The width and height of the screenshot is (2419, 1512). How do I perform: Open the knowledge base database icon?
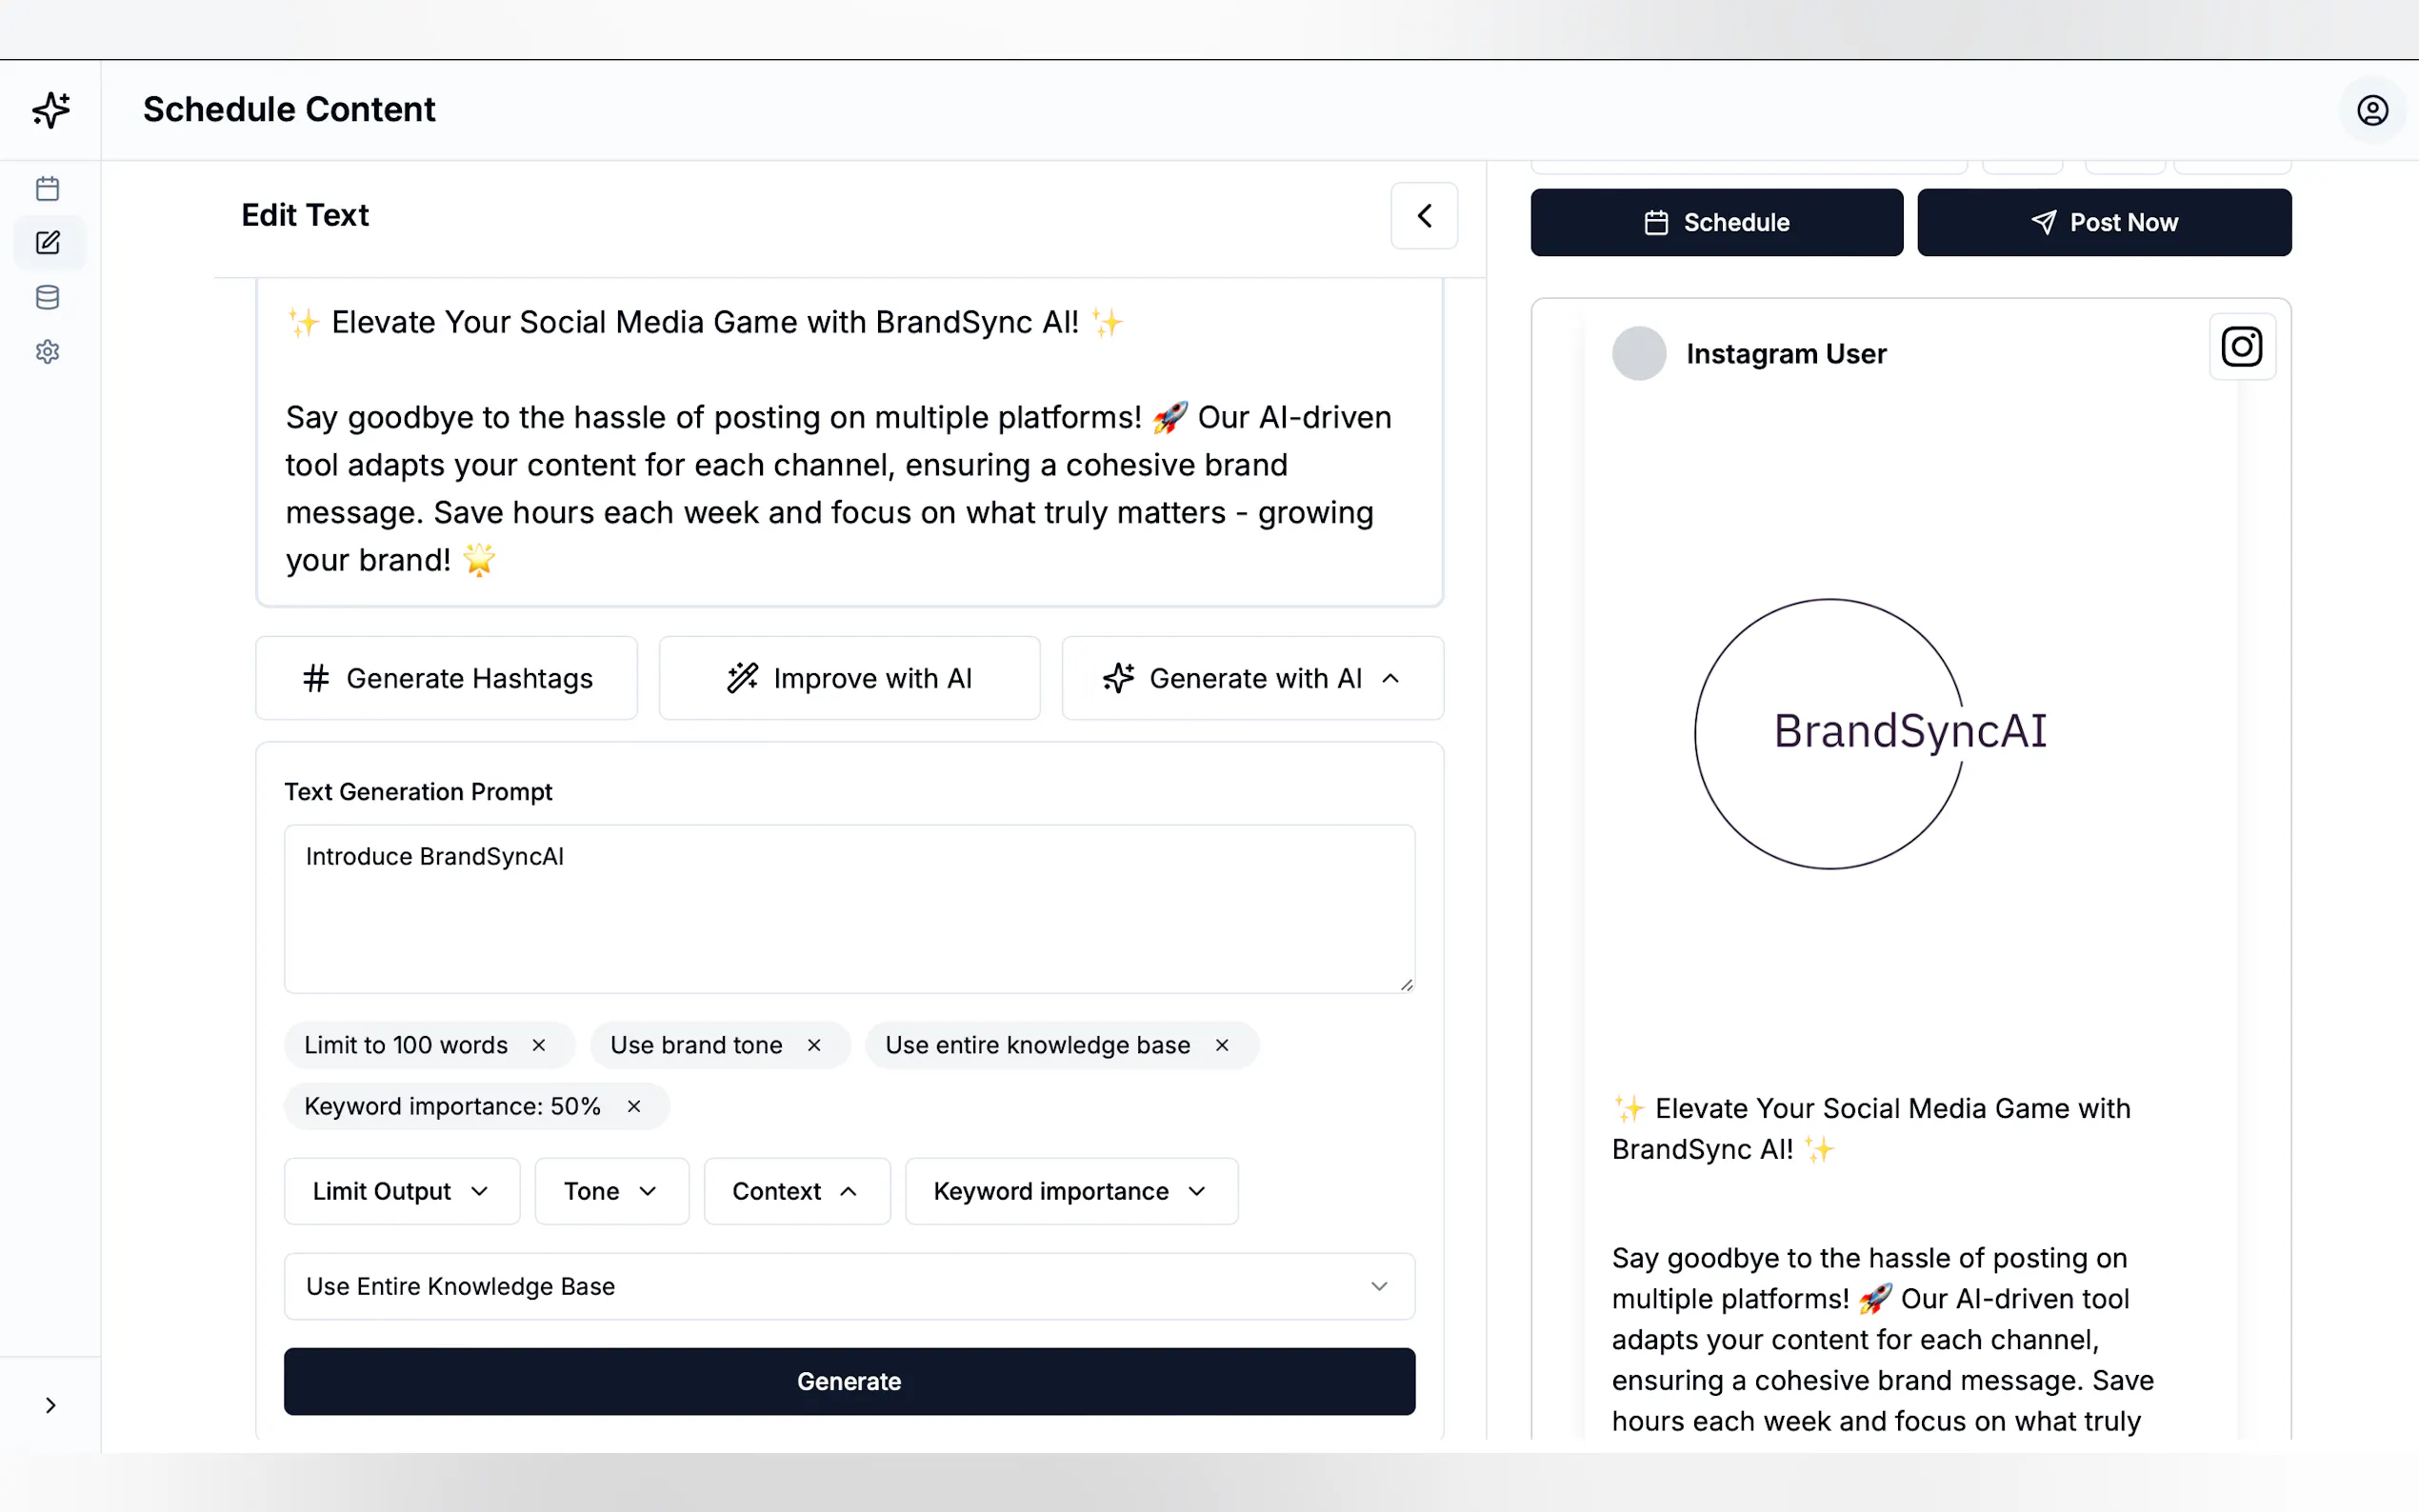[47, 297]
